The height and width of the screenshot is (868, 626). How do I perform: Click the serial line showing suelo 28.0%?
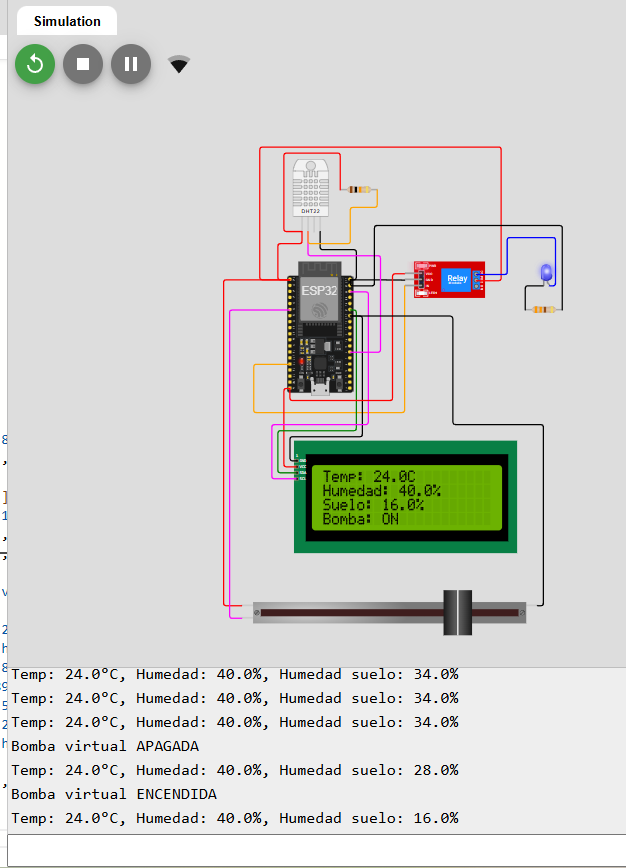[234, 770]
